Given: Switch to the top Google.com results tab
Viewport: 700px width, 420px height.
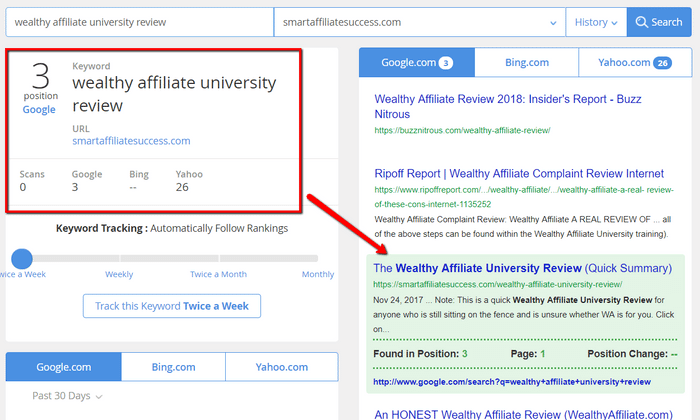Looking at the screenshot, I should point(417,62).
